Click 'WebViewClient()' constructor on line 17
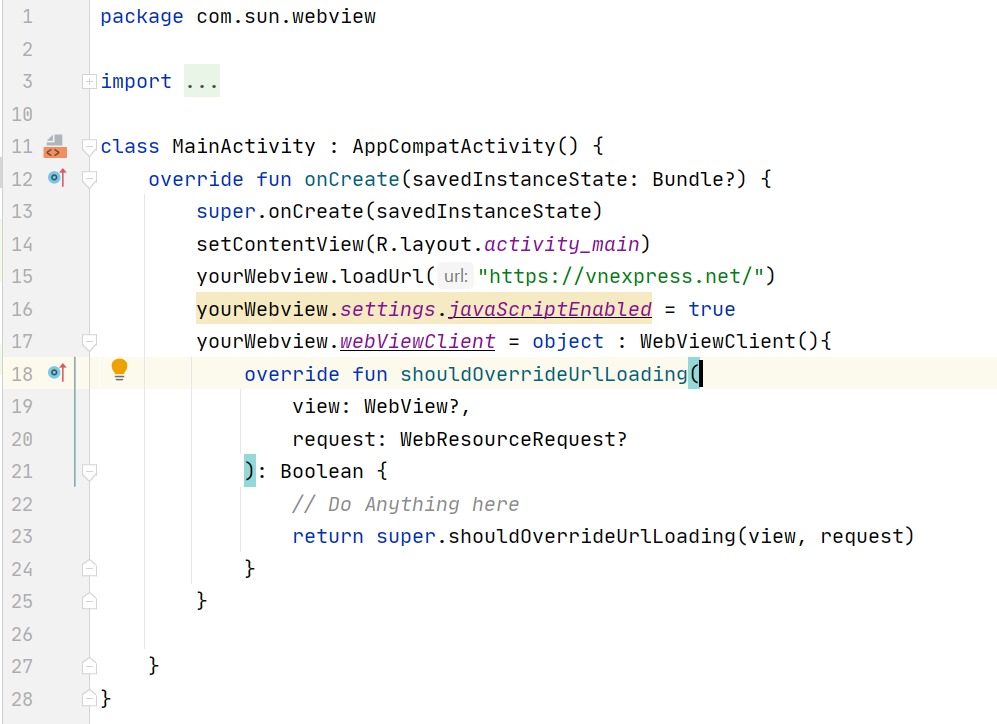 (x=729, y=341)
